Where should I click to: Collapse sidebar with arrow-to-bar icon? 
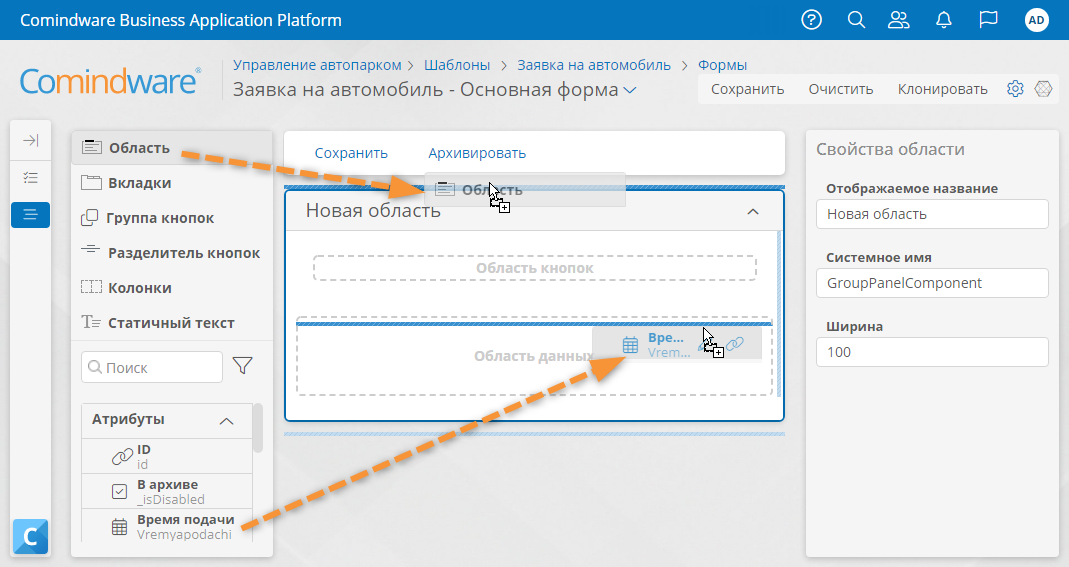coord(31,140)
